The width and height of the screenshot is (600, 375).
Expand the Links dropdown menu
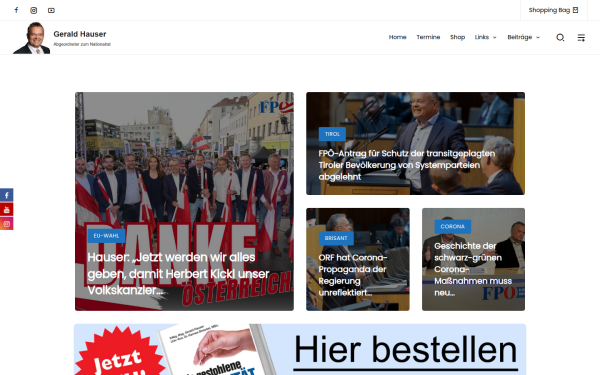pos(485,37)
